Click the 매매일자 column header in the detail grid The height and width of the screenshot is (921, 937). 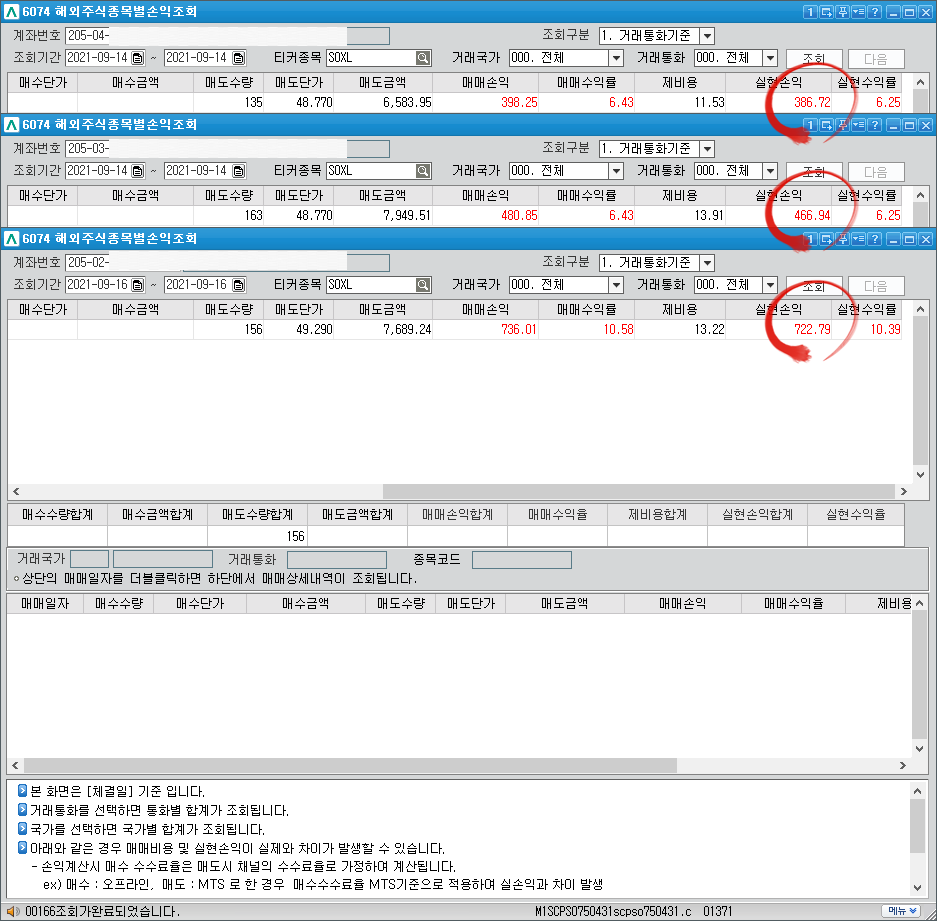pos(45,604)
